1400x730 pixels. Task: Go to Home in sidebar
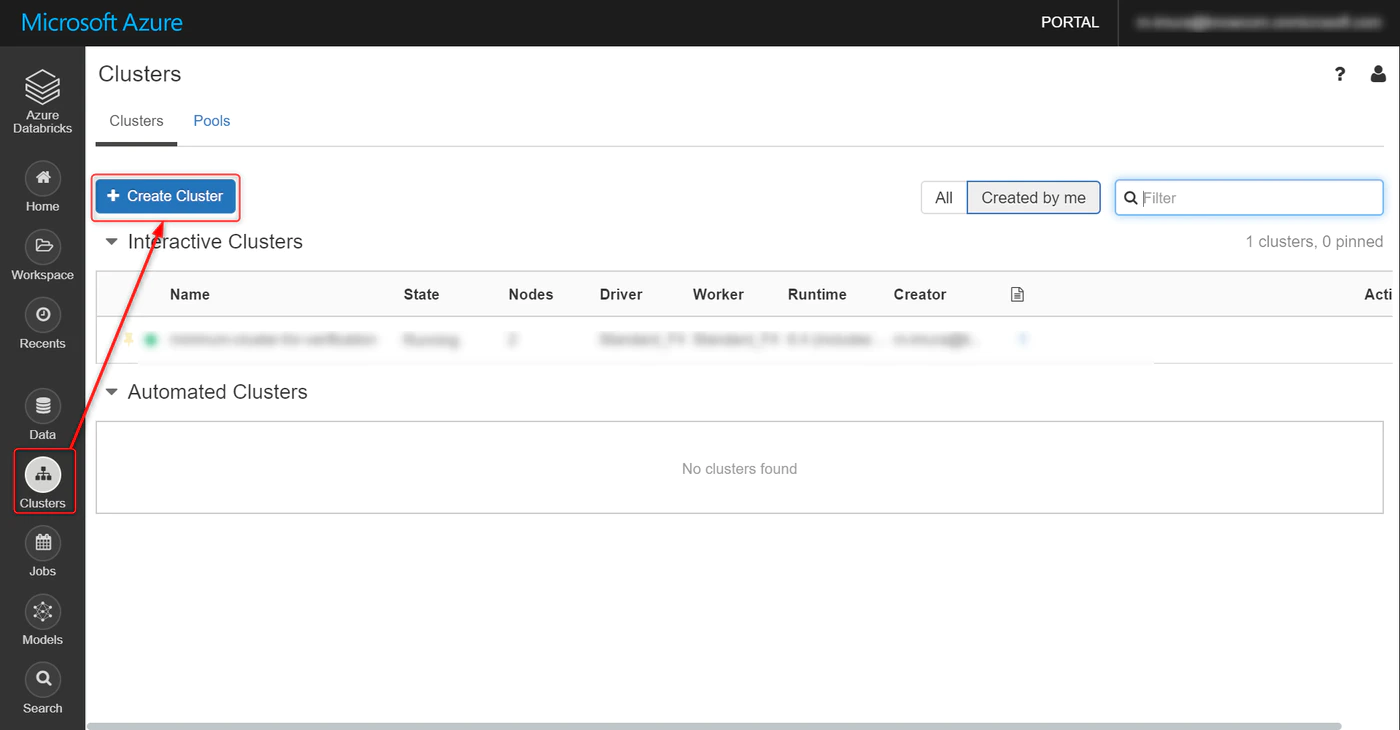42,187
